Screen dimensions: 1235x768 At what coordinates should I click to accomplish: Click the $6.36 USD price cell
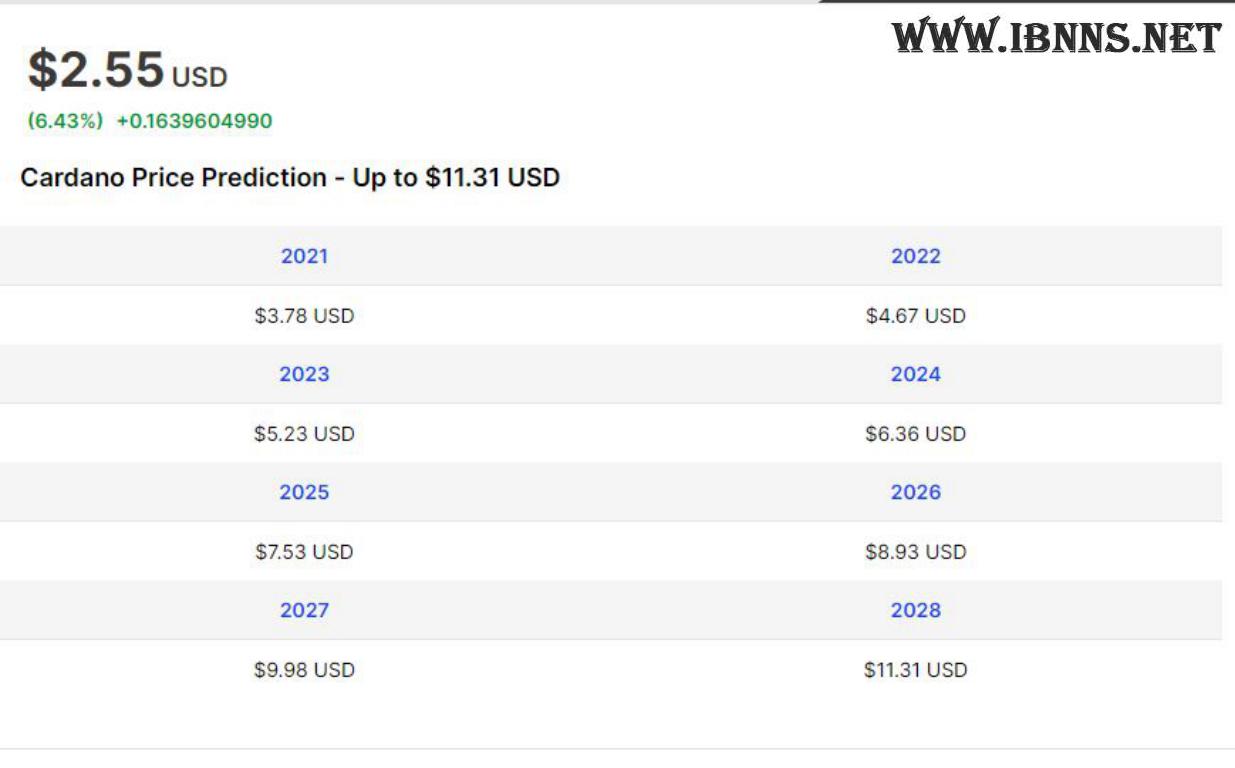tap(916, 434)
